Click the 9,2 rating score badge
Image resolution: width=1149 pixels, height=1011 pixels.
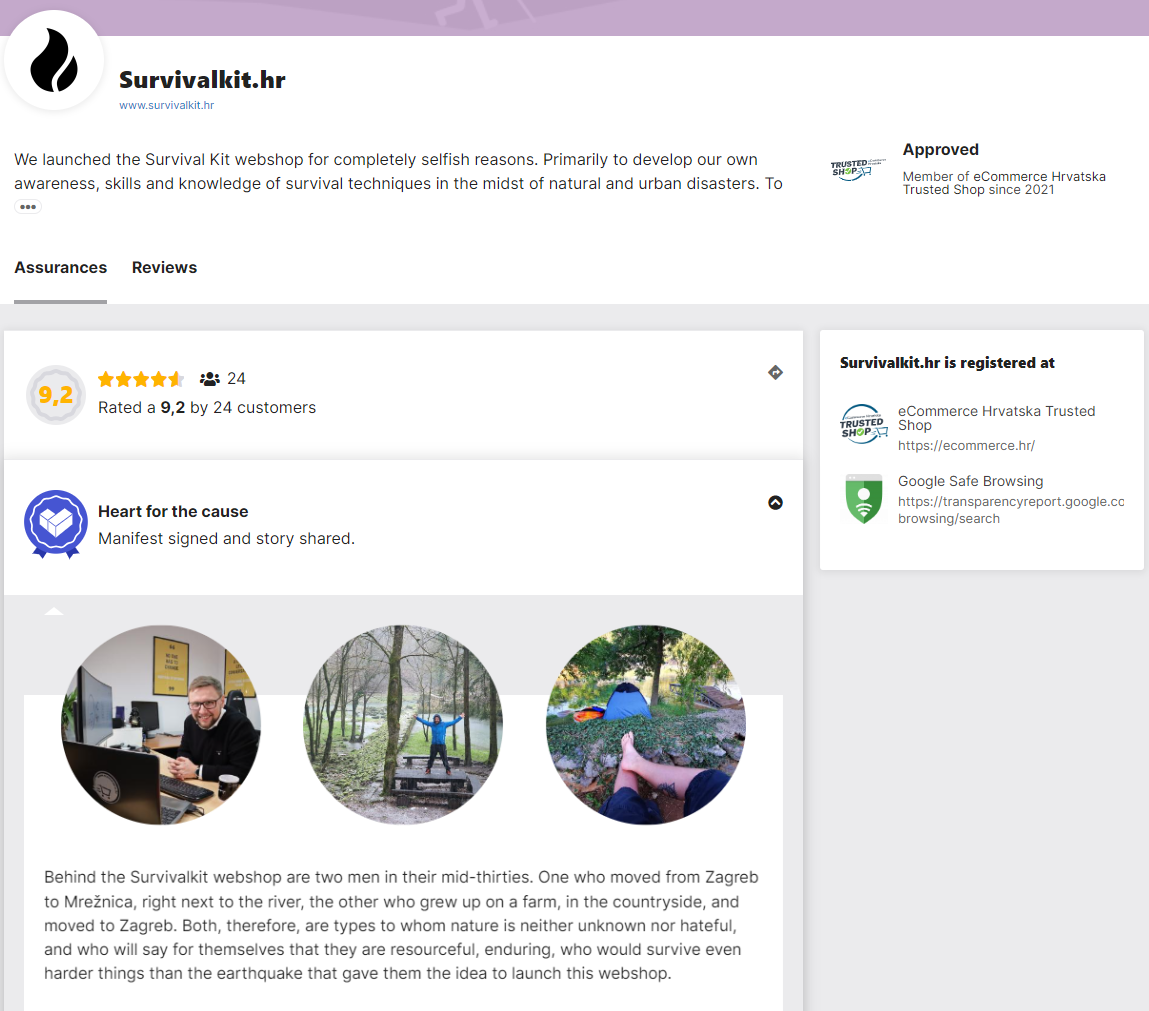coord(56,395)
